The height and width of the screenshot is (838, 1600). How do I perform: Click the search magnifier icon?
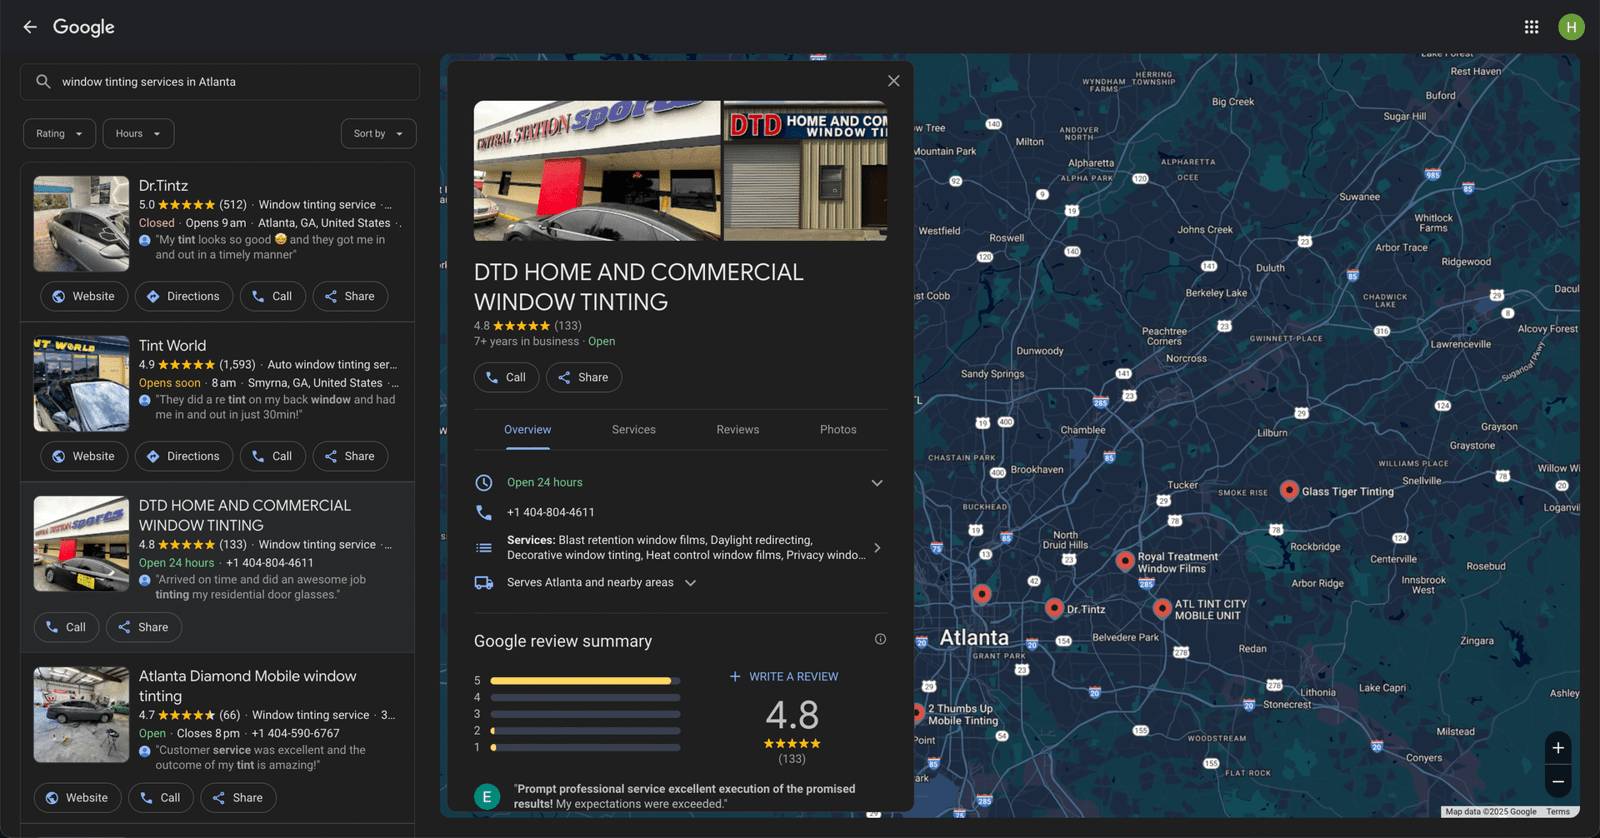[x=43, y=82]
